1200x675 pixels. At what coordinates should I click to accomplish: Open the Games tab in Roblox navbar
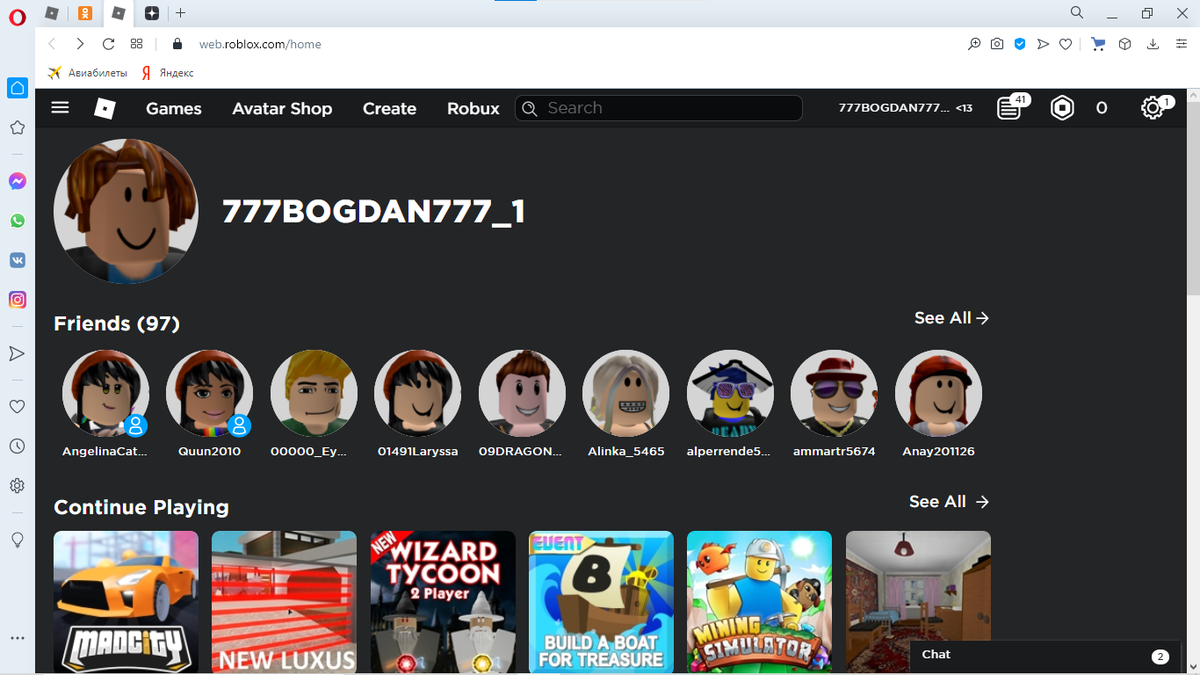[x=174, y=108]
